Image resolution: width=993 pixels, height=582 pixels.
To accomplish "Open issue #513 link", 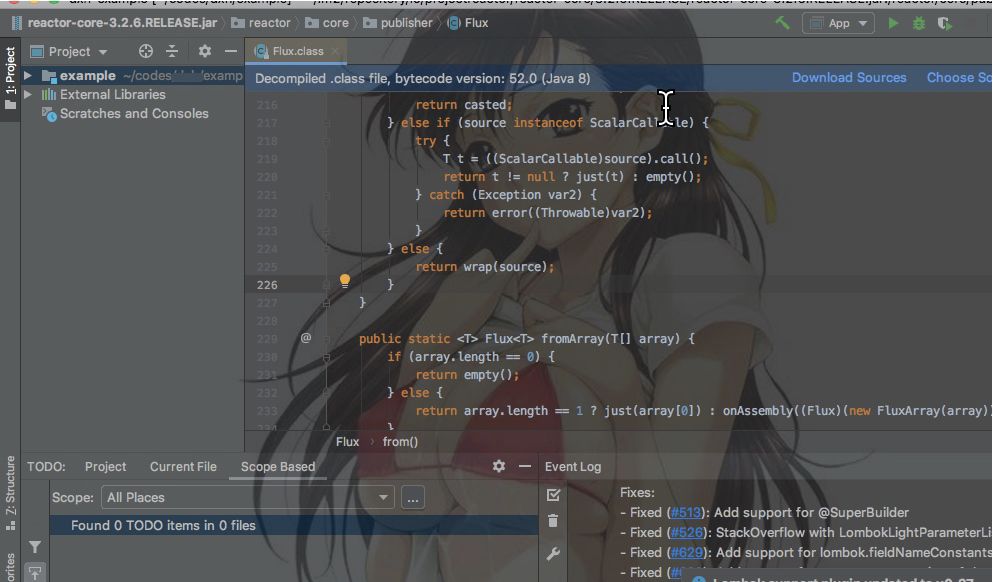I will coord(686,512).
